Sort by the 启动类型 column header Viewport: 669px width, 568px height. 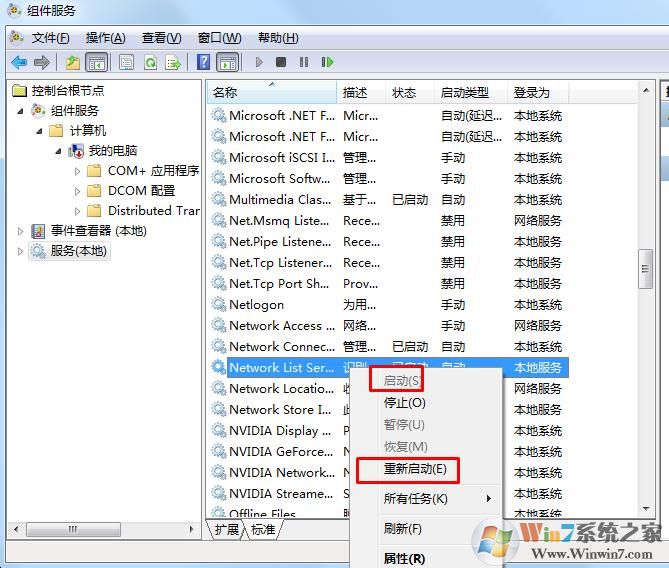click(470, 92)
